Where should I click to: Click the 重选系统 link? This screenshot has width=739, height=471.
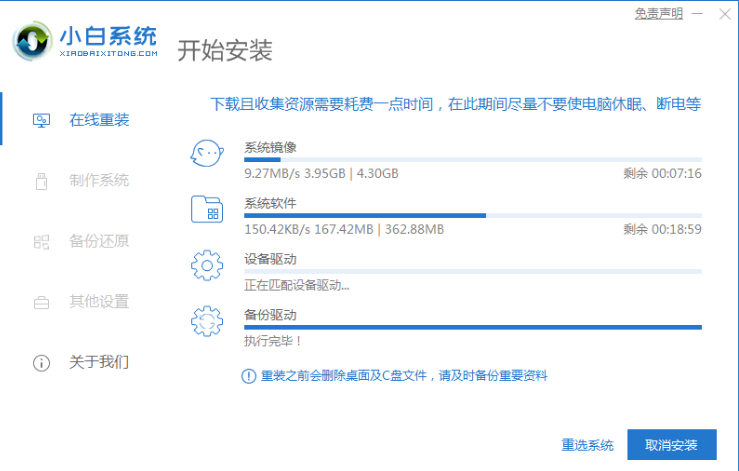pyautogui.click(x=587, y=445)
